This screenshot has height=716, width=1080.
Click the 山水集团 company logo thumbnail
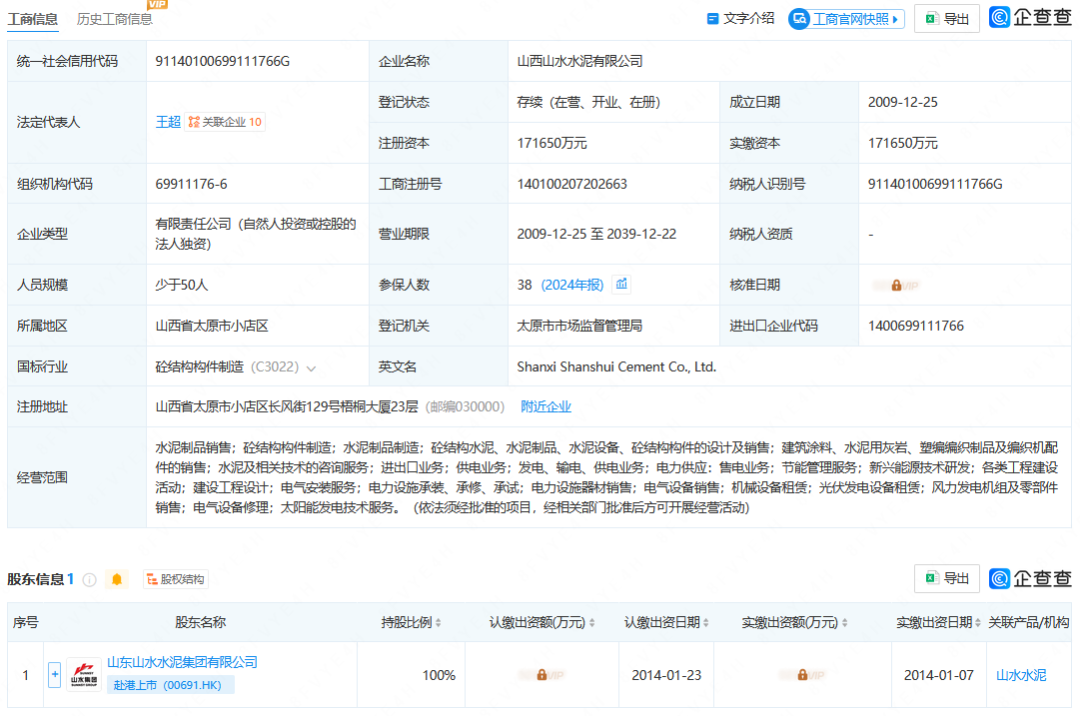coord(84,675)
